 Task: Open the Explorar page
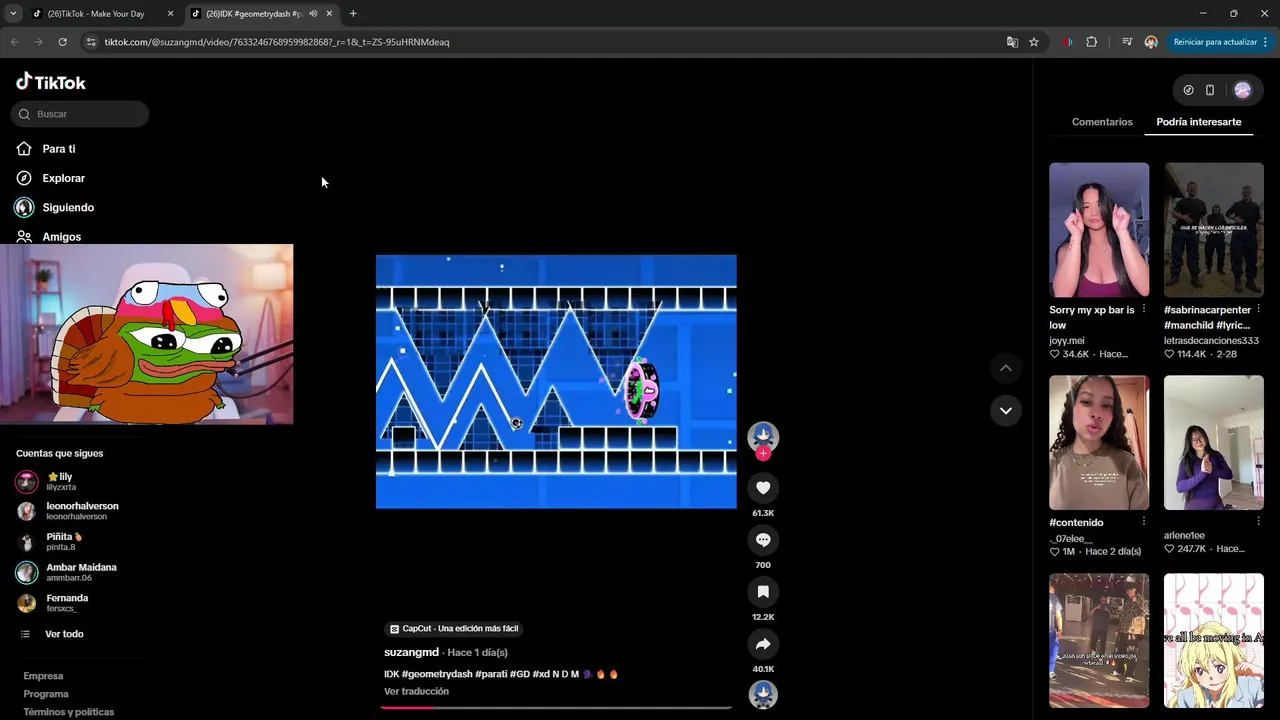pos(50,178)
